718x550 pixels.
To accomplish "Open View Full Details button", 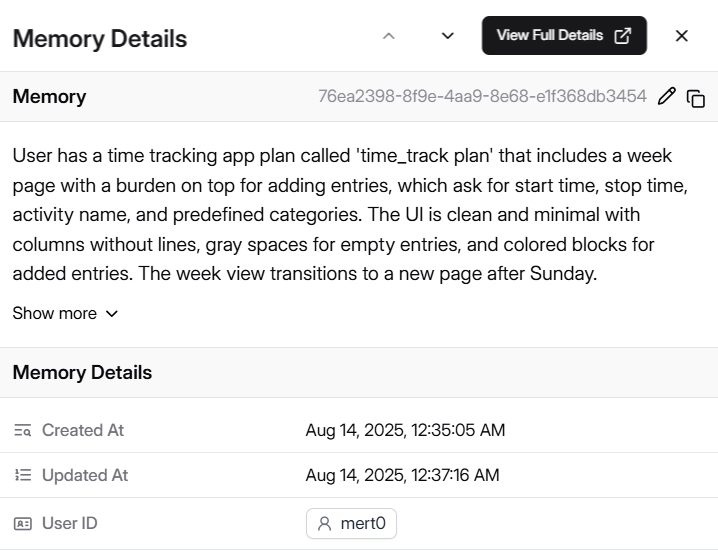I will 564,35.
